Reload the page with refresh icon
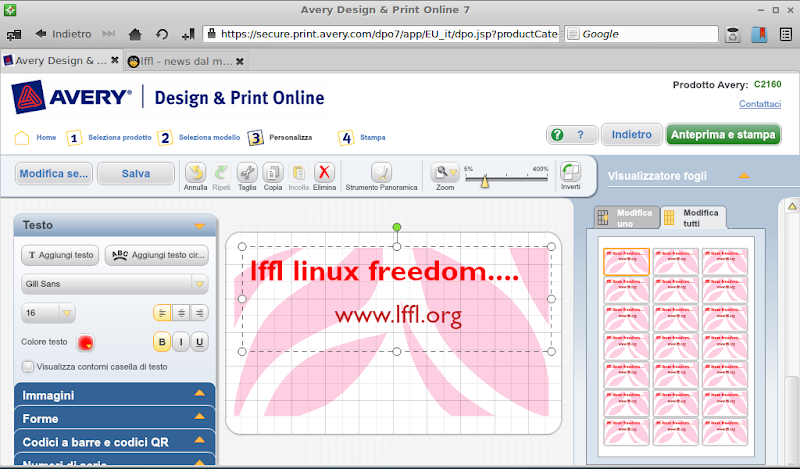 [x=162, y=34]
